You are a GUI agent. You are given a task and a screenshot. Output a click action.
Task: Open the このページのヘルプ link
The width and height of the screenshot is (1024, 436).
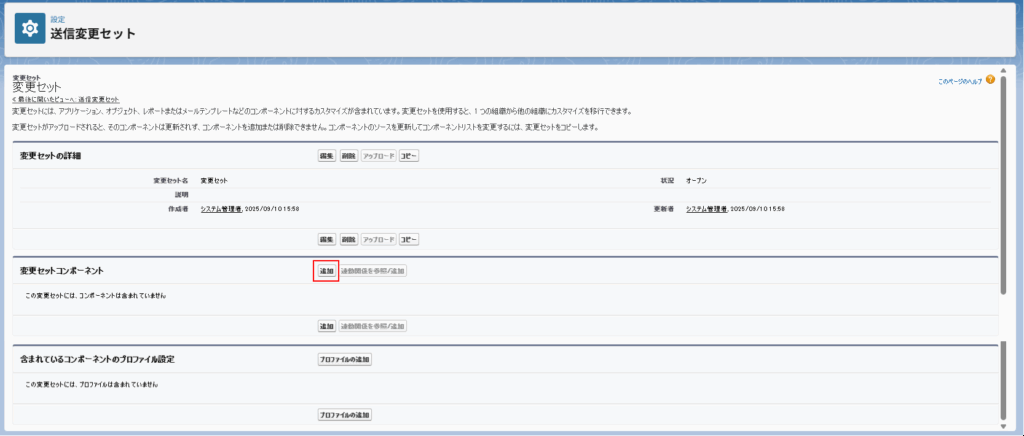tap(960, 81)
